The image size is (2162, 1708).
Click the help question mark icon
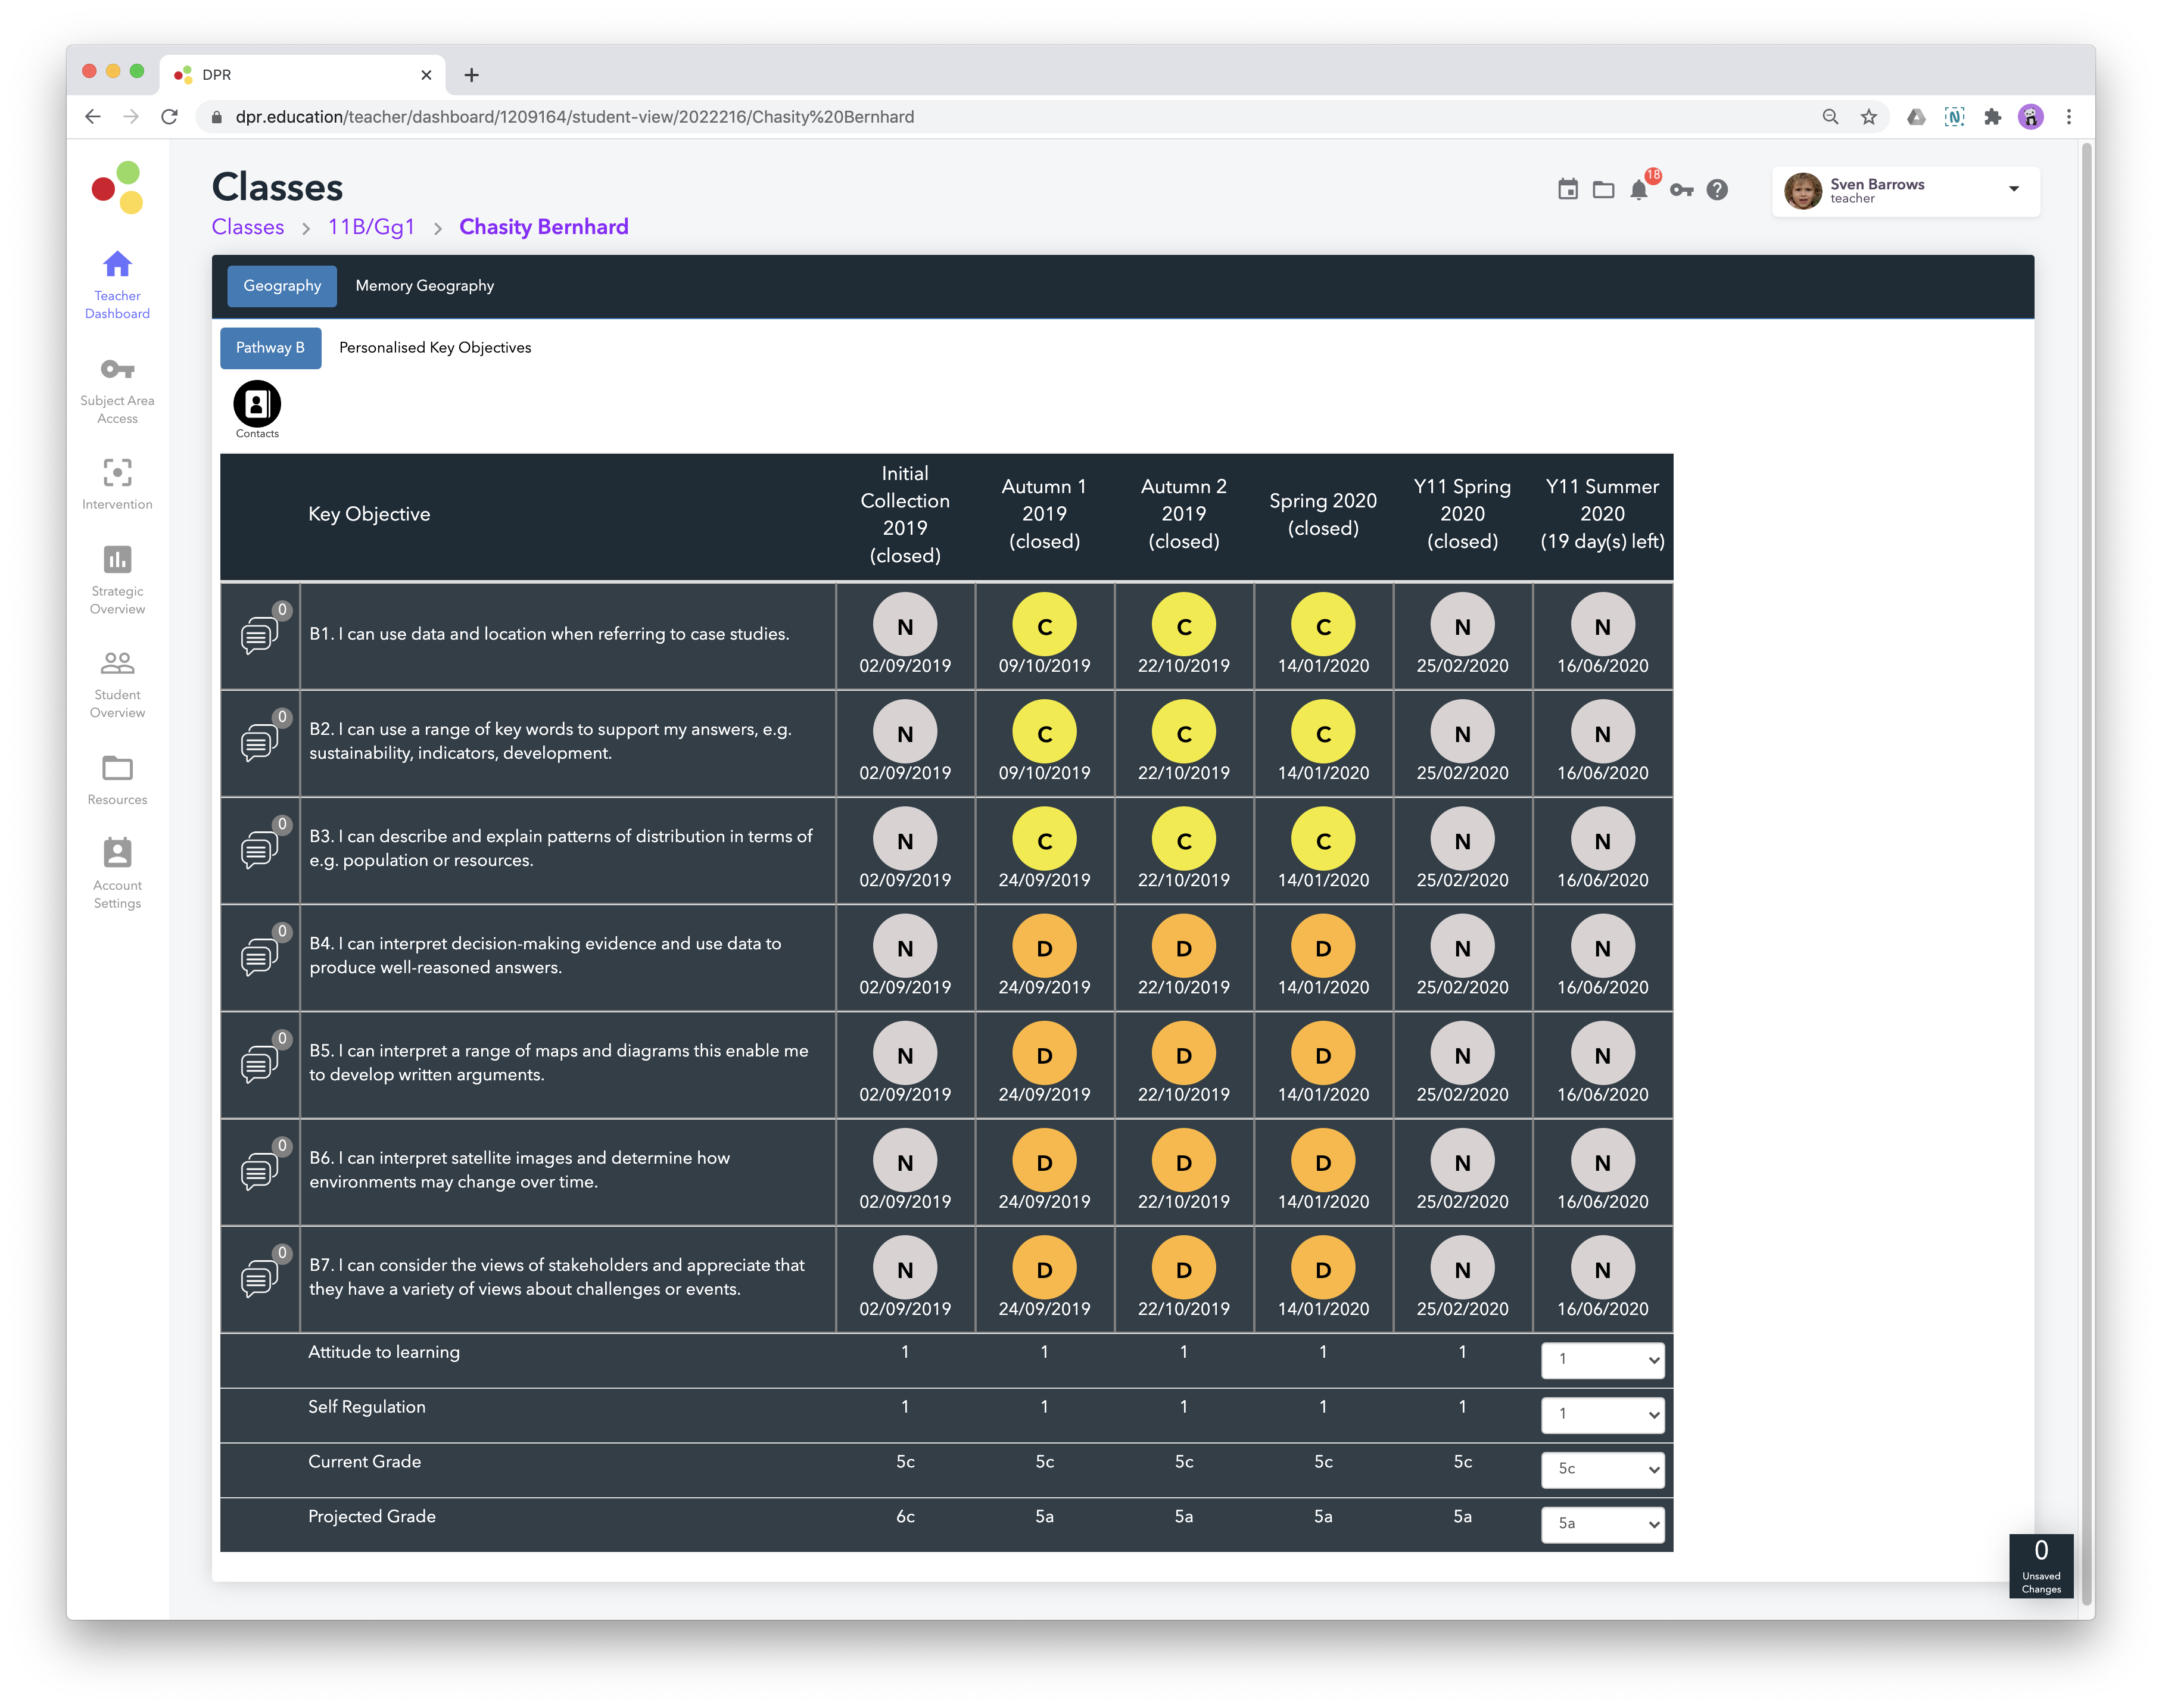click(1717, 190)
